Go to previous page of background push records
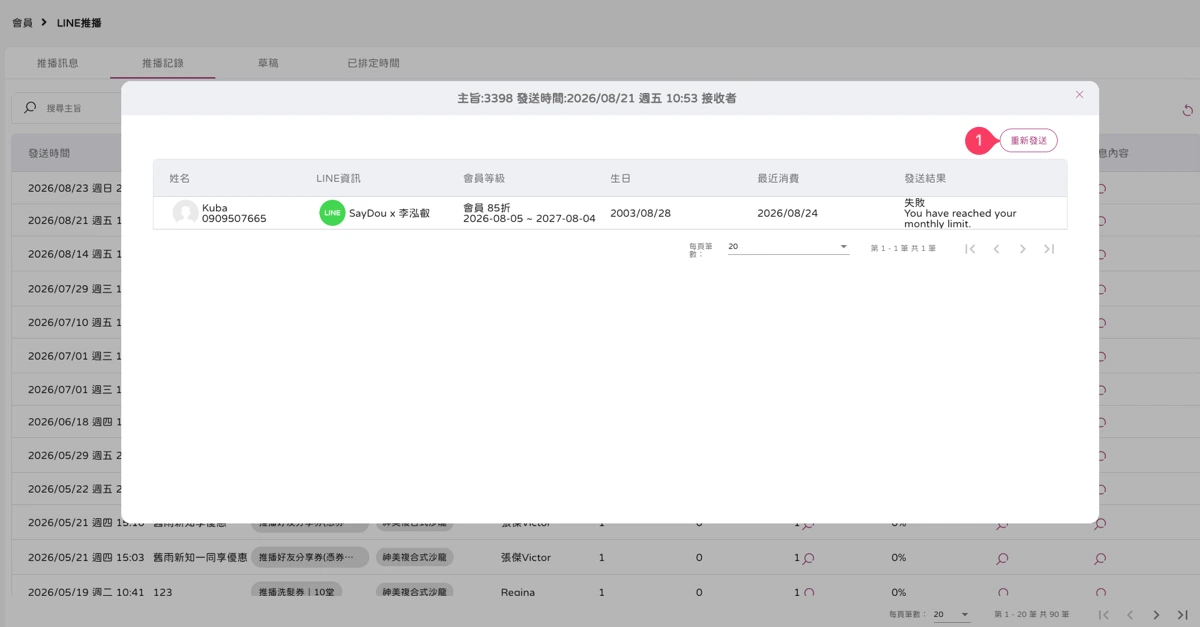 [1130, 615]
